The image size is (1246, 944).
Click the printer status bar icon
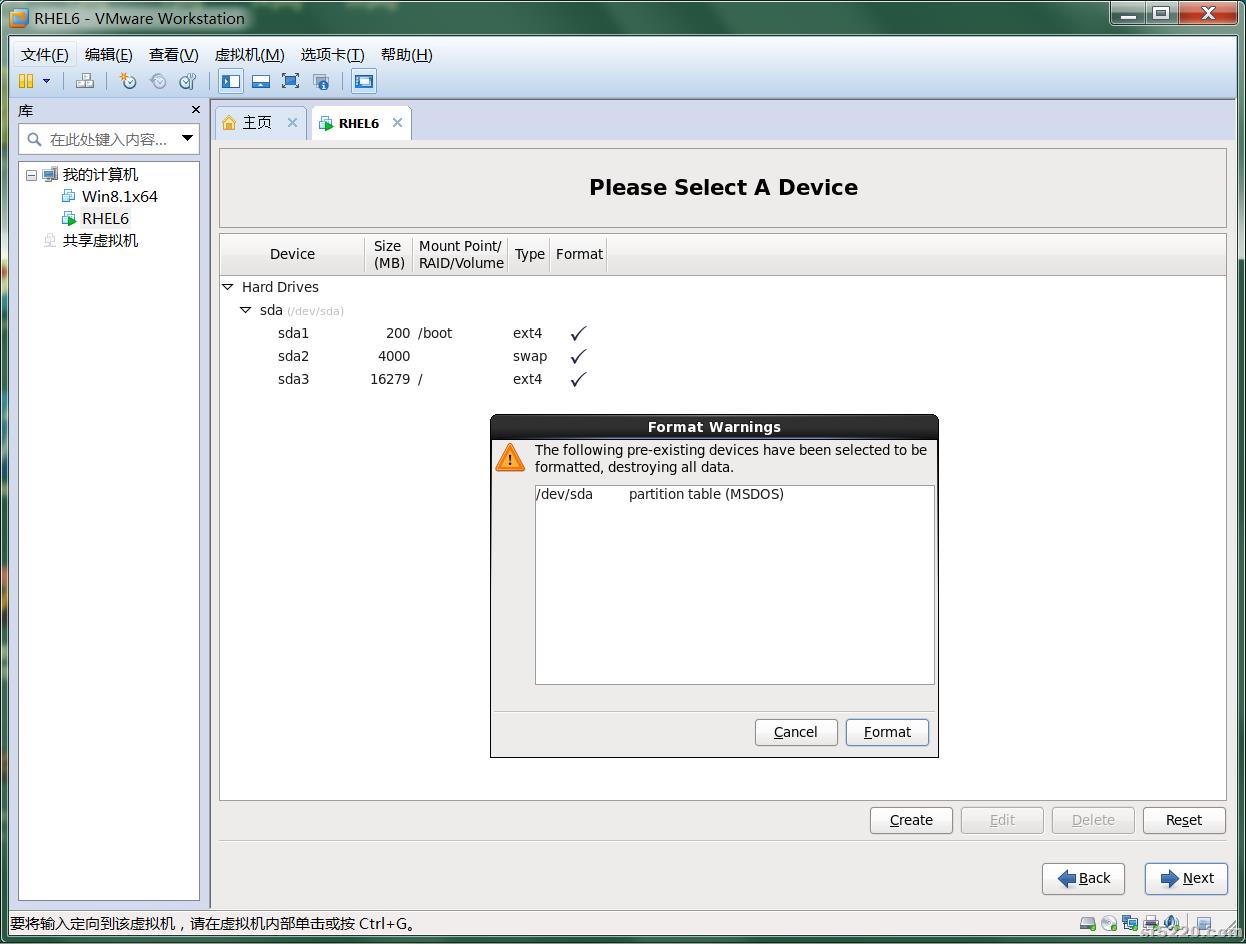(1151, 923)
